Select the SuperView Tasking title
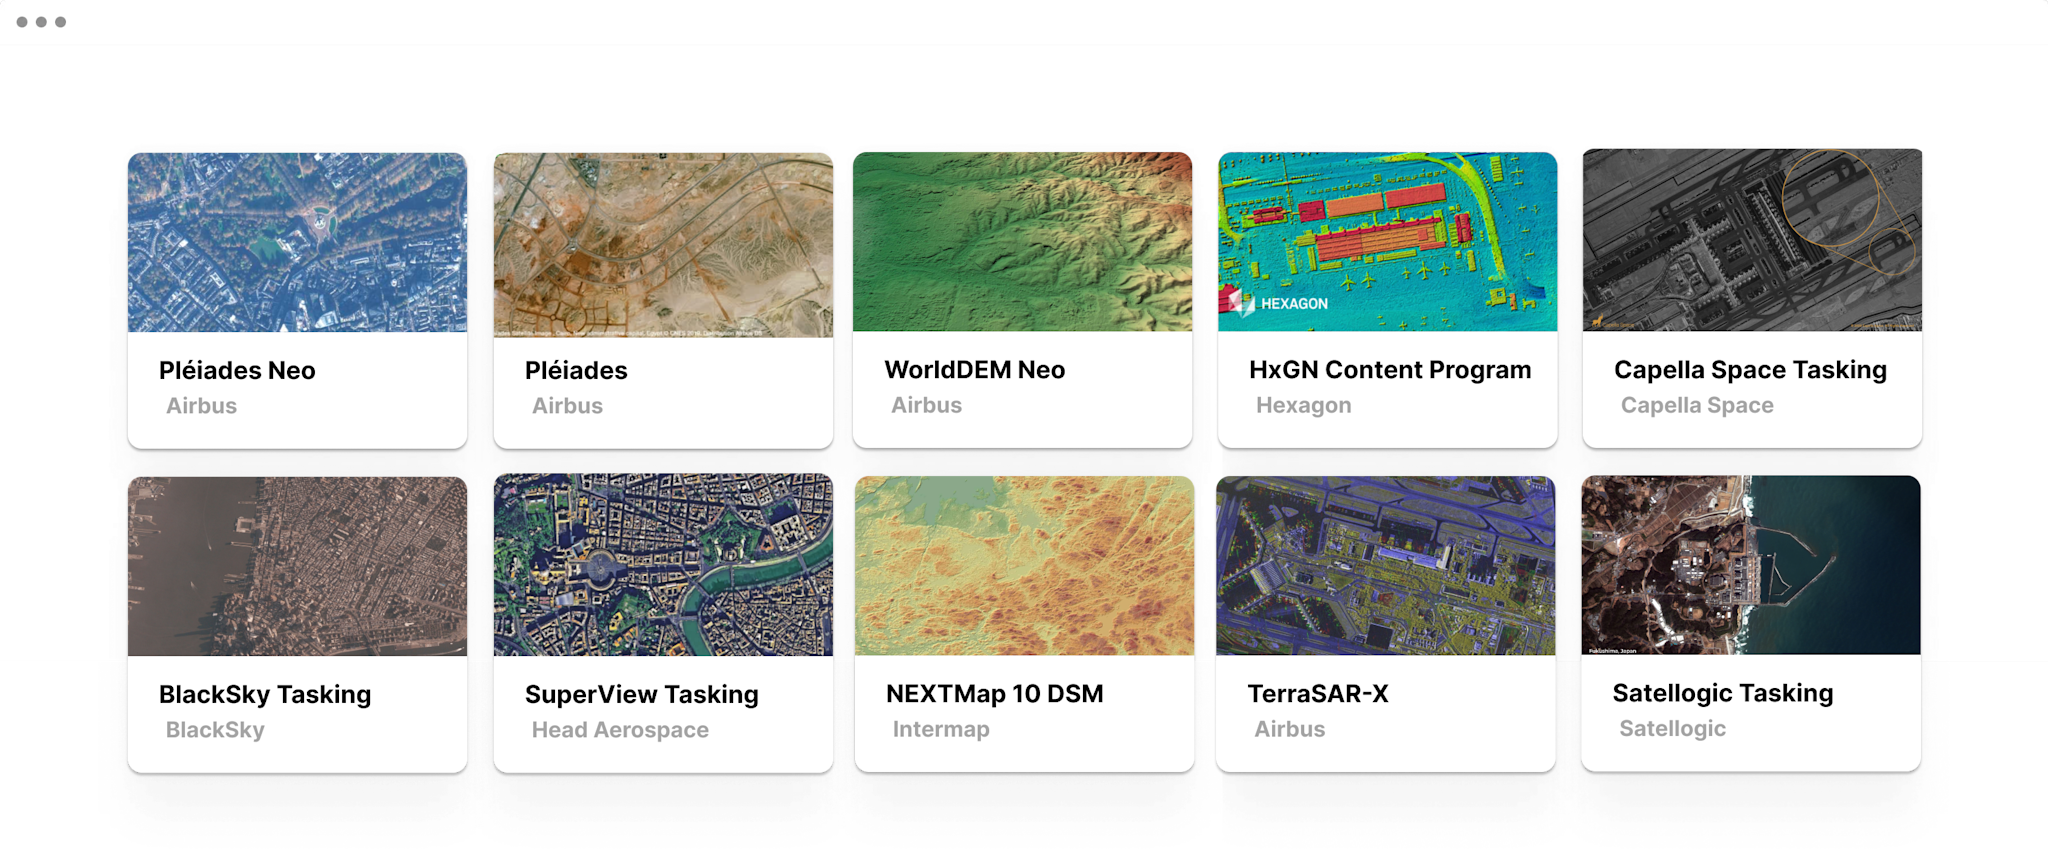The height and width of the screenshot is (864, 2048). pos(641,694)
